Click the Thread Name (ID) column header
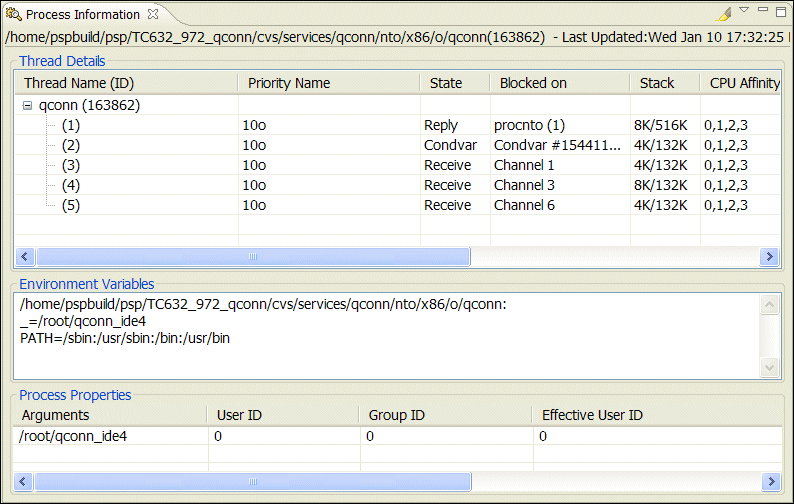Viewport: 794px width, 504px height. (x=79, y=83)
